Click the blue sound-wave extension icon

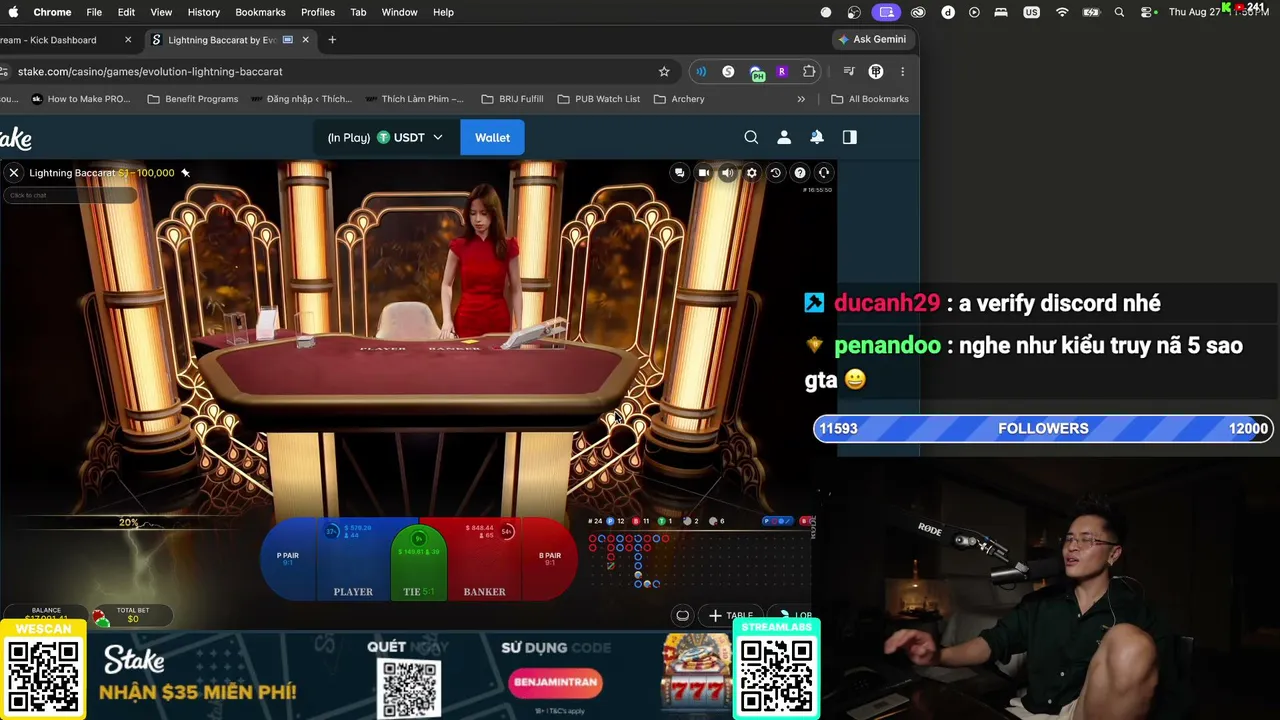coord(701,72)
